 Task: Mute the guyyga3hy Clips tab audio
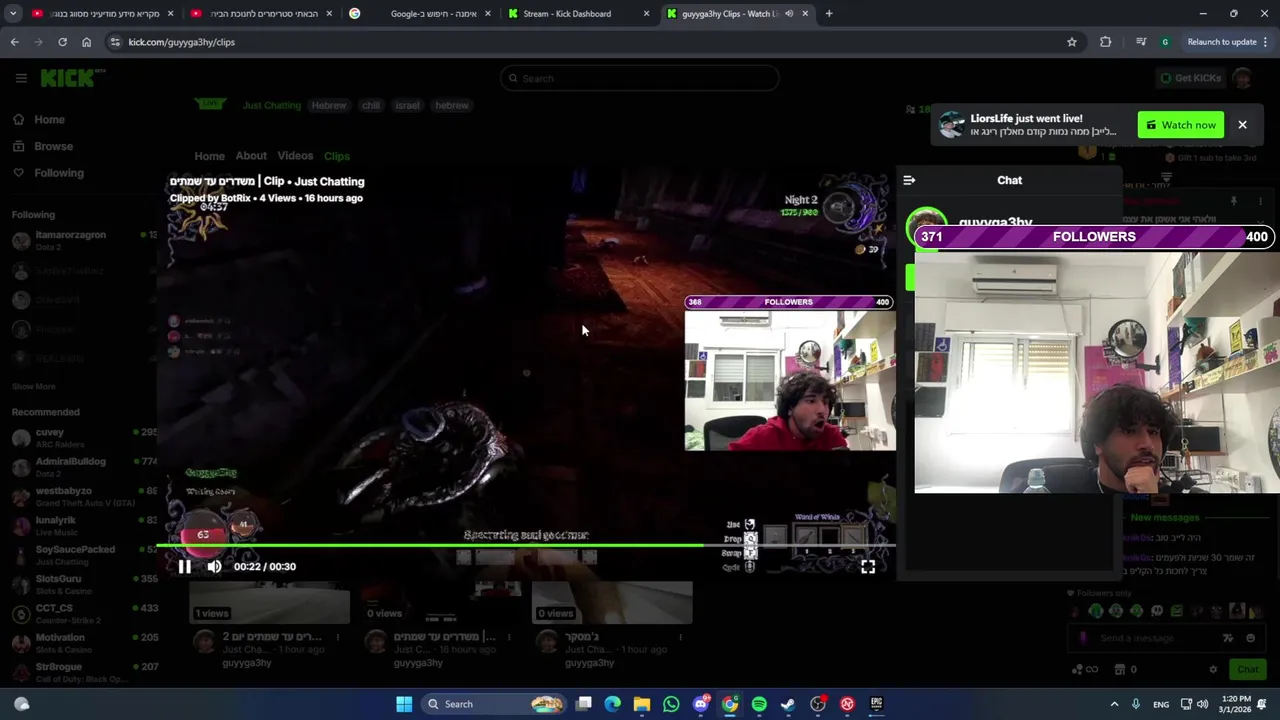pyautogui.click(x=789, y=14)
